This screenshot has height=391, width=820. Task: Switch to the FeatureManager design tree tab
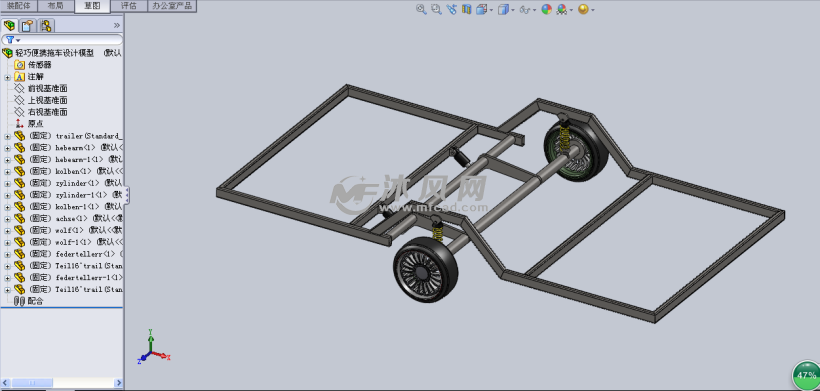click(9, 25)
